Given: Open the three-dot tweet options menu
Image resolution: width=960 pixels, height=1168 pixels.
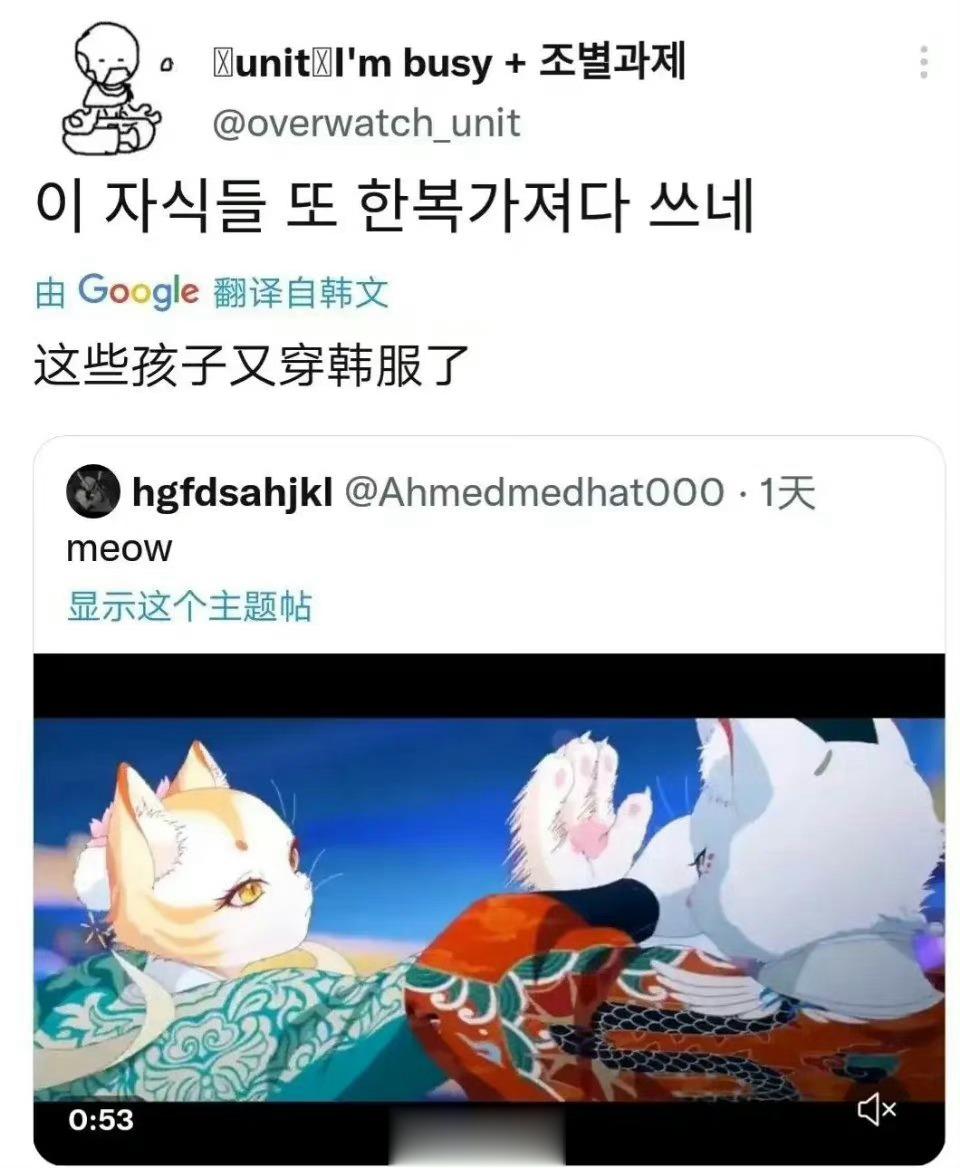Looking at the screenshot, I should click(x=924, y=62).
